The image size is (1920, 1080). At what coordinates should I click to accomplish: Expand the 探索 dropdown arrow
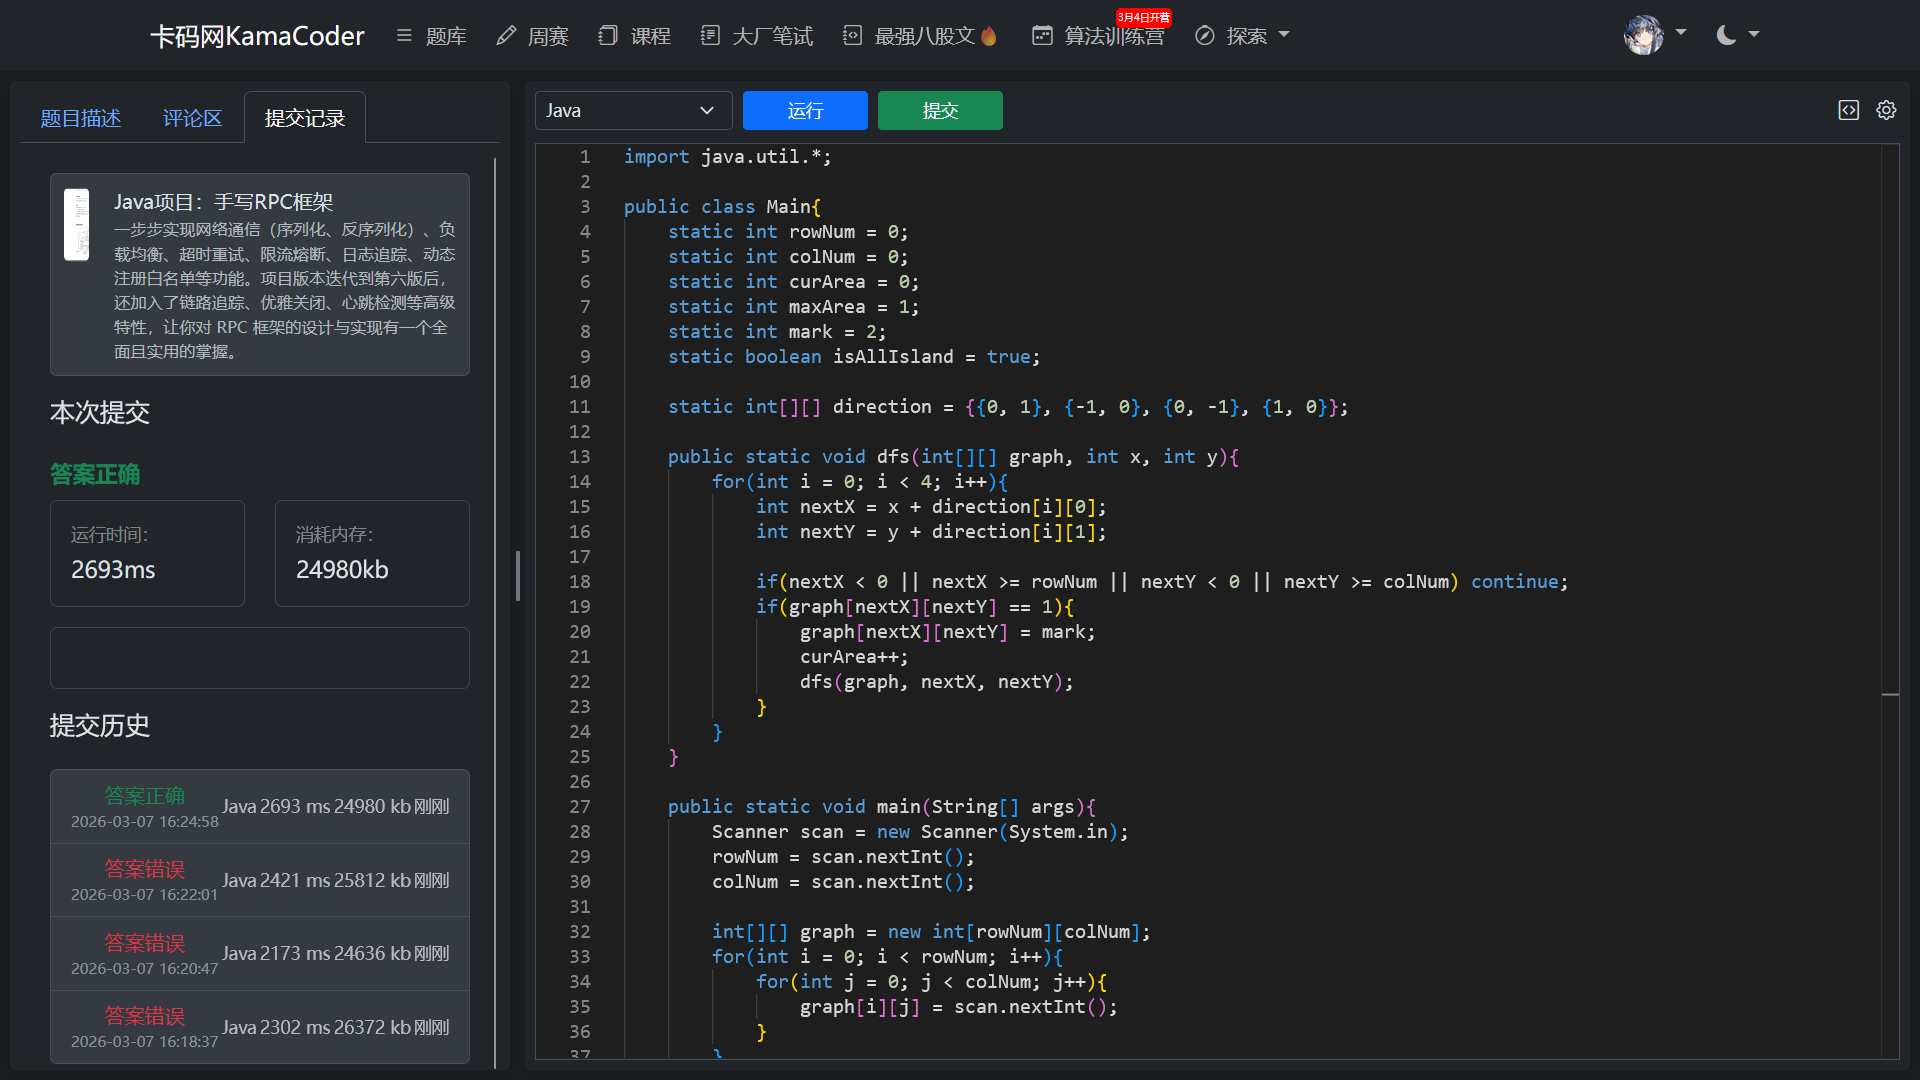[x=1284, y=35]
